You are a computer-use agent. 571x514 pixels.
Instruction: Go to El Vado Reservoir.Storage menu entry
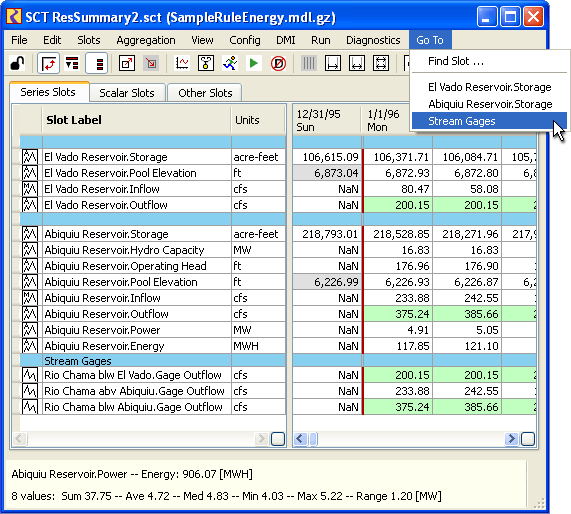(489, 87)
